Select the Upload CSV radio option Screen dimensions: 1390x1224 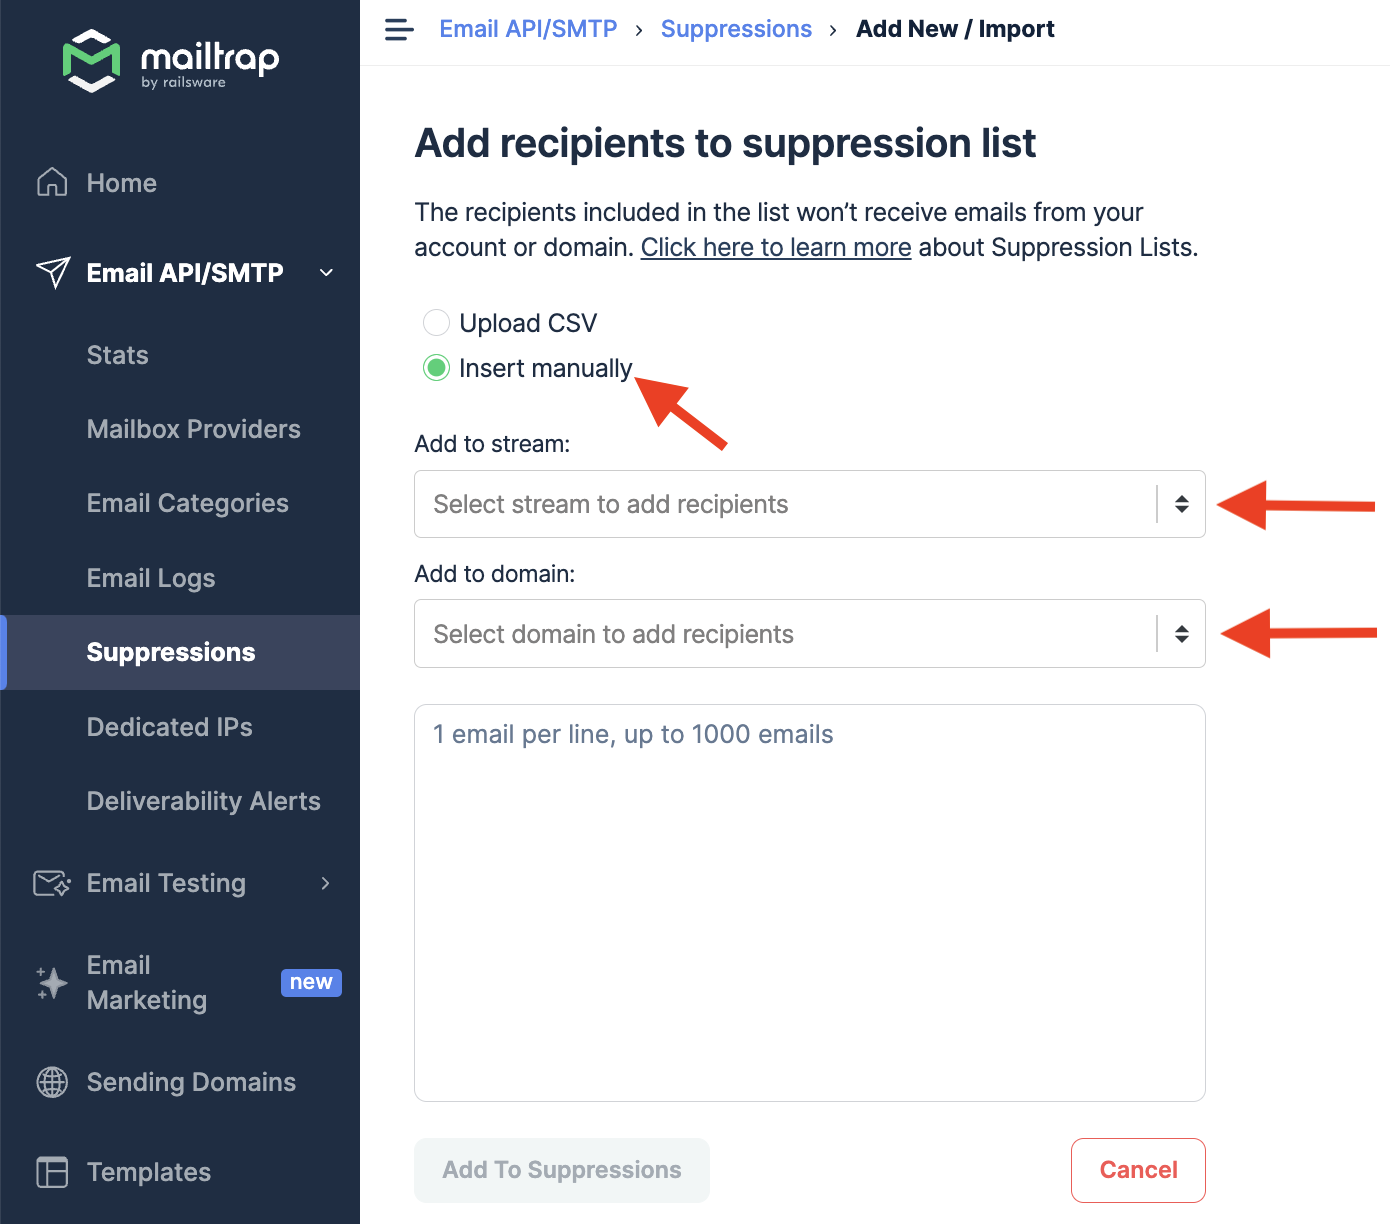[x=436, y=323]
